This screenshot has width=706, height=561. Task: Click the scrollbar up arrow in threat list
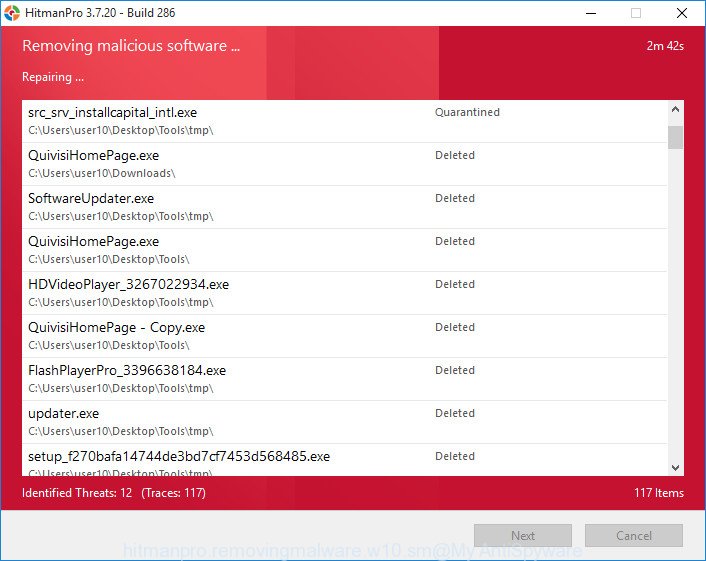[x=675, y=109]
